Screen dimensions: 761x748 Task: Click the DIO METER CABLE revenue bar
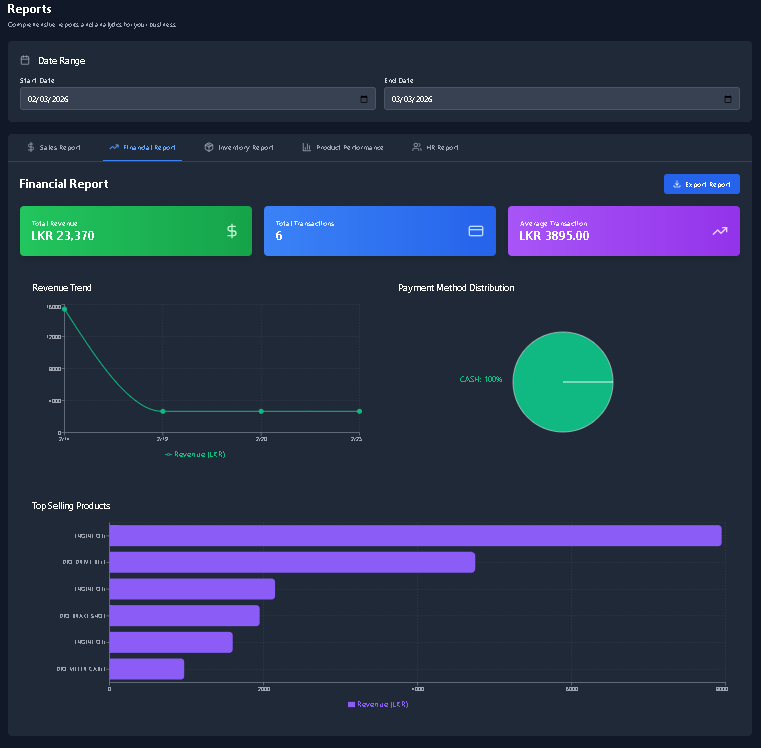click(147, 669)
